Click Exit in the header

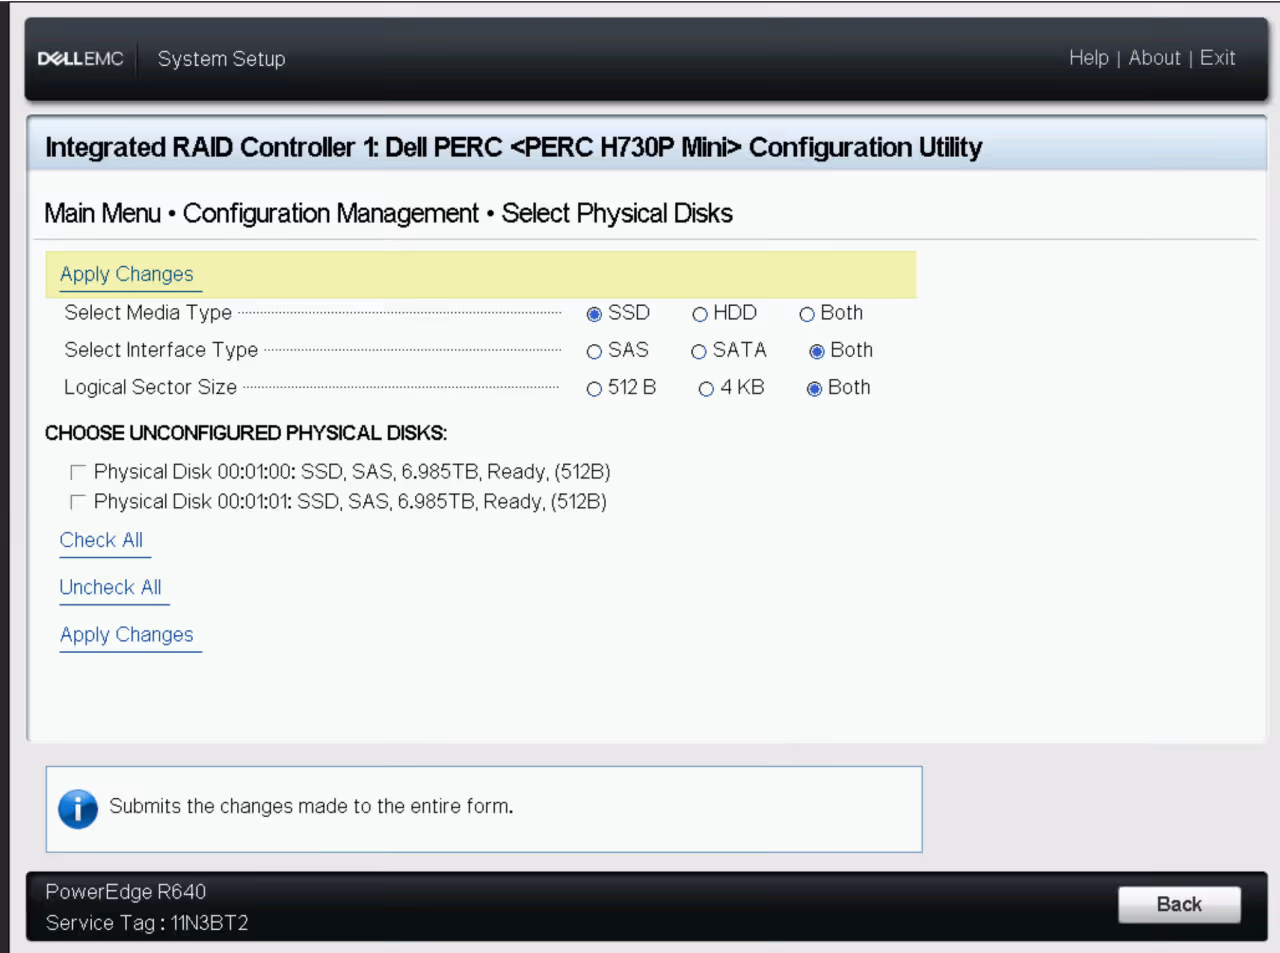click(1218, 58)
